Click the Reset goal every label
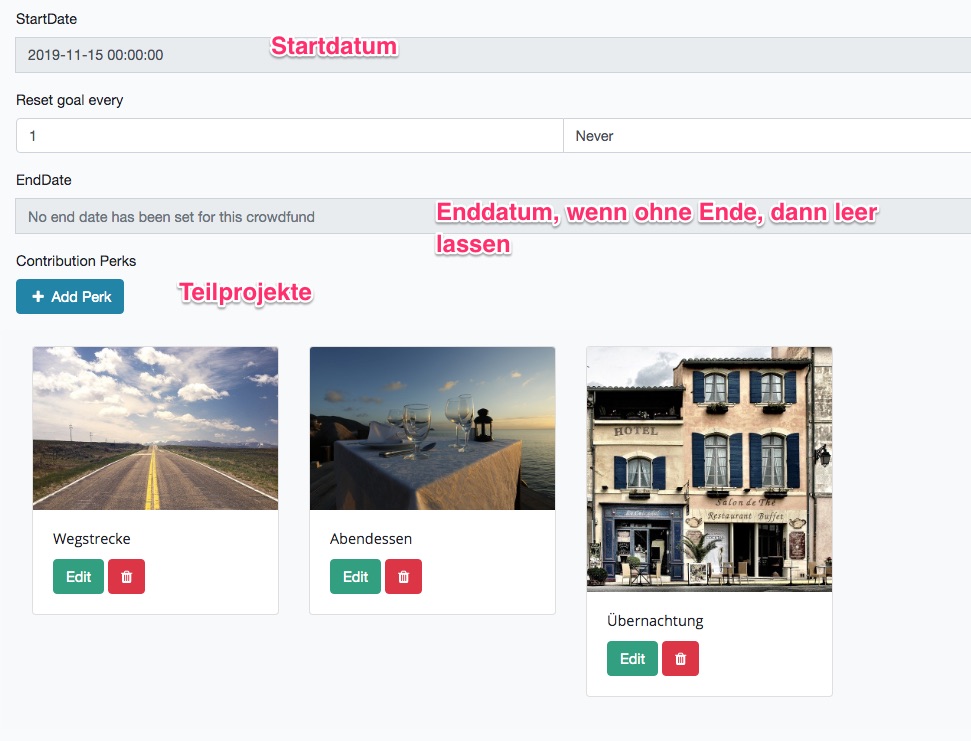This screenshot has height=741, width=971. tap(69, 100)
